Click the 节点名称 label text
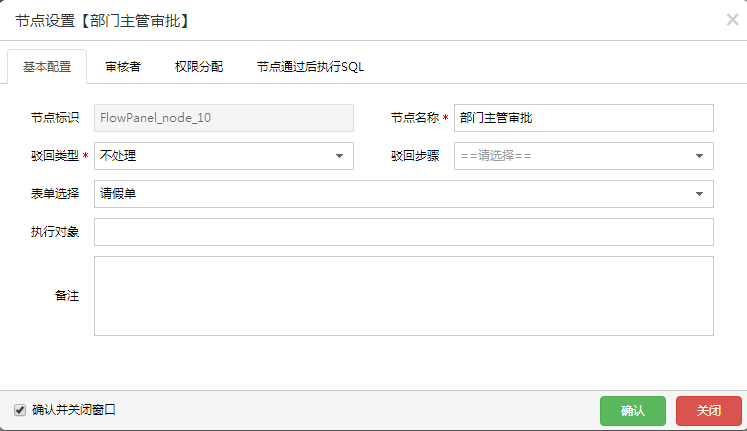The height and width of the screenshot is (431, 747). (415, 118)
